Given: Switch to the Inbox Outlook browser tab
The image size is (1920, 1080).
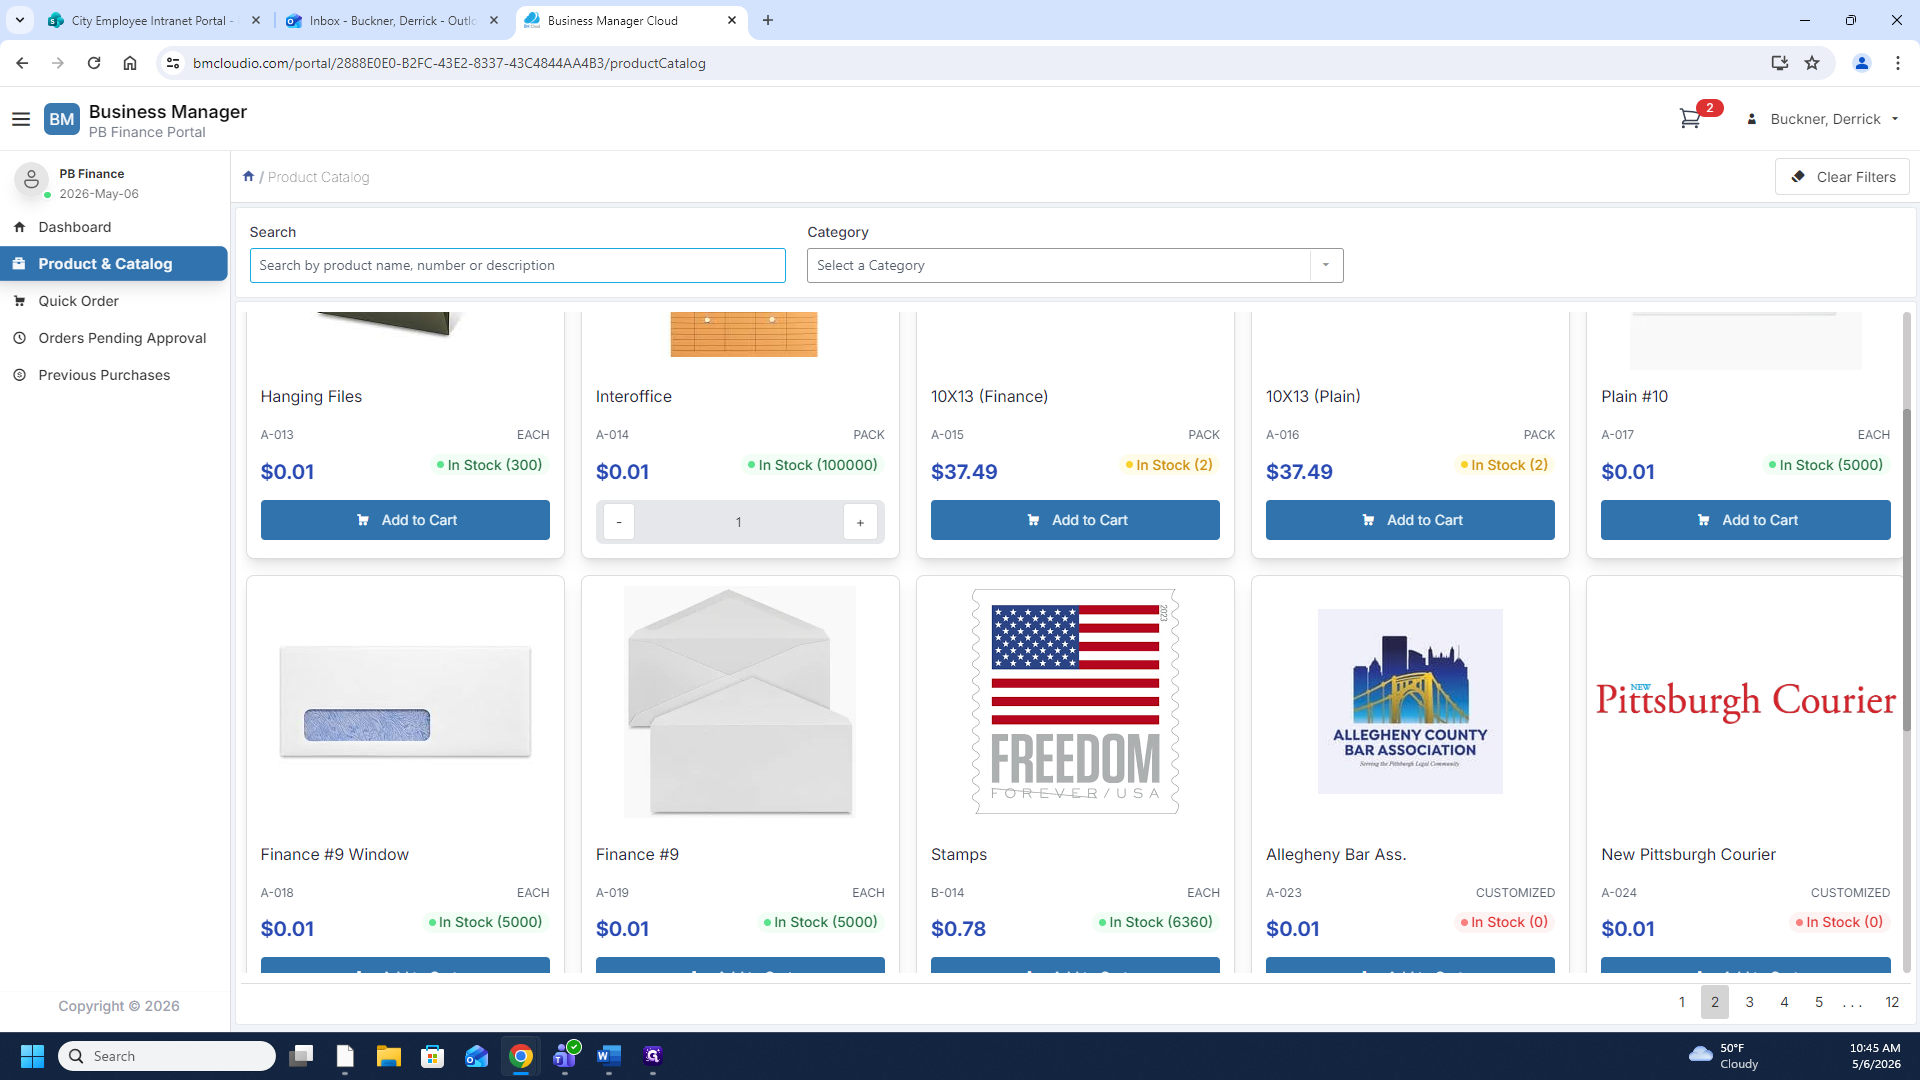Looking at the screenshot, I should pyautogui.click(x=392, y=20).
